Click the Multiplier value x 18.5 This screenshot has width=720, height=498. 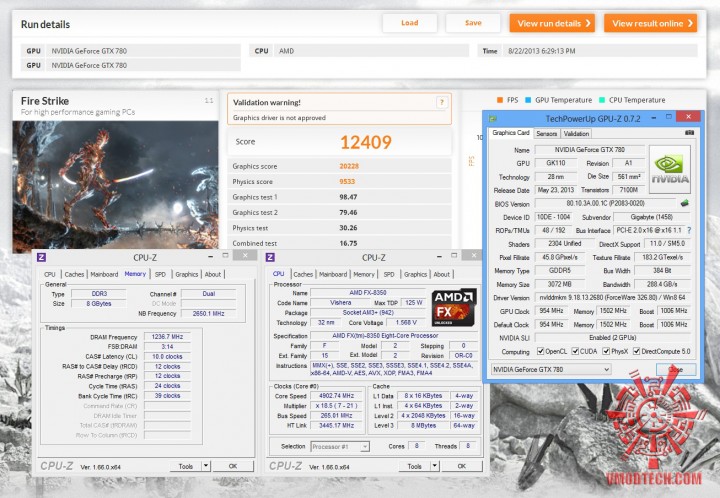pyautogui.click(x=337, y=405)
